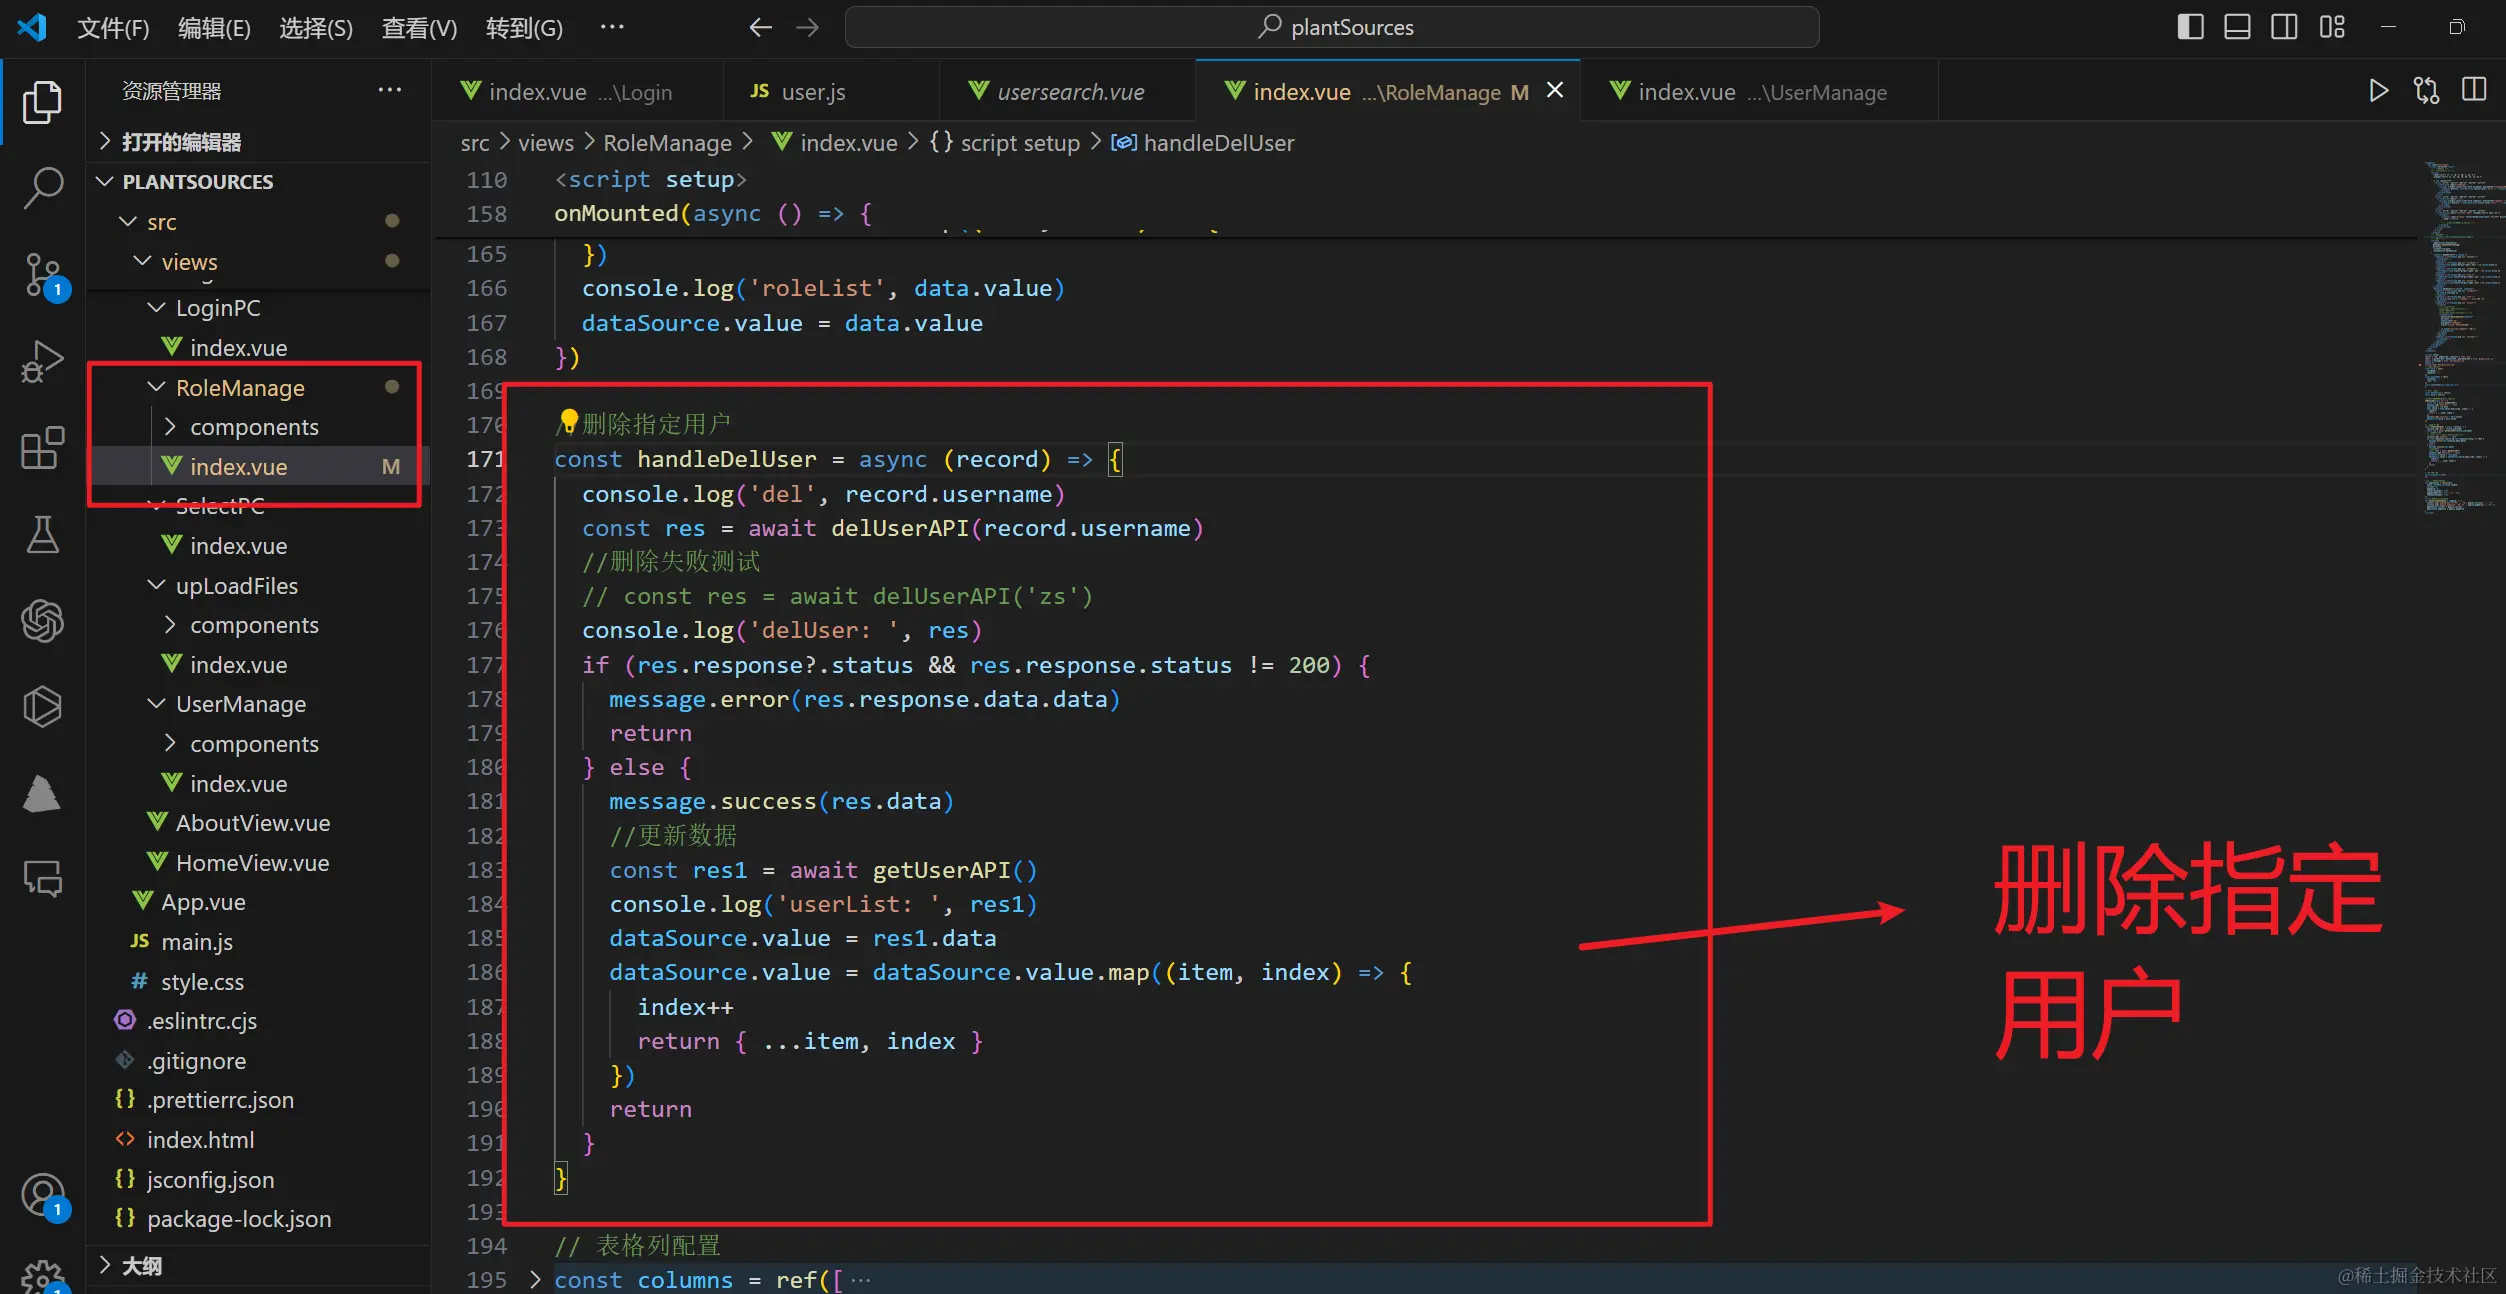2506x1294 pixels.
Task: Open the 查看(V) menu
Action: point(419,28)
